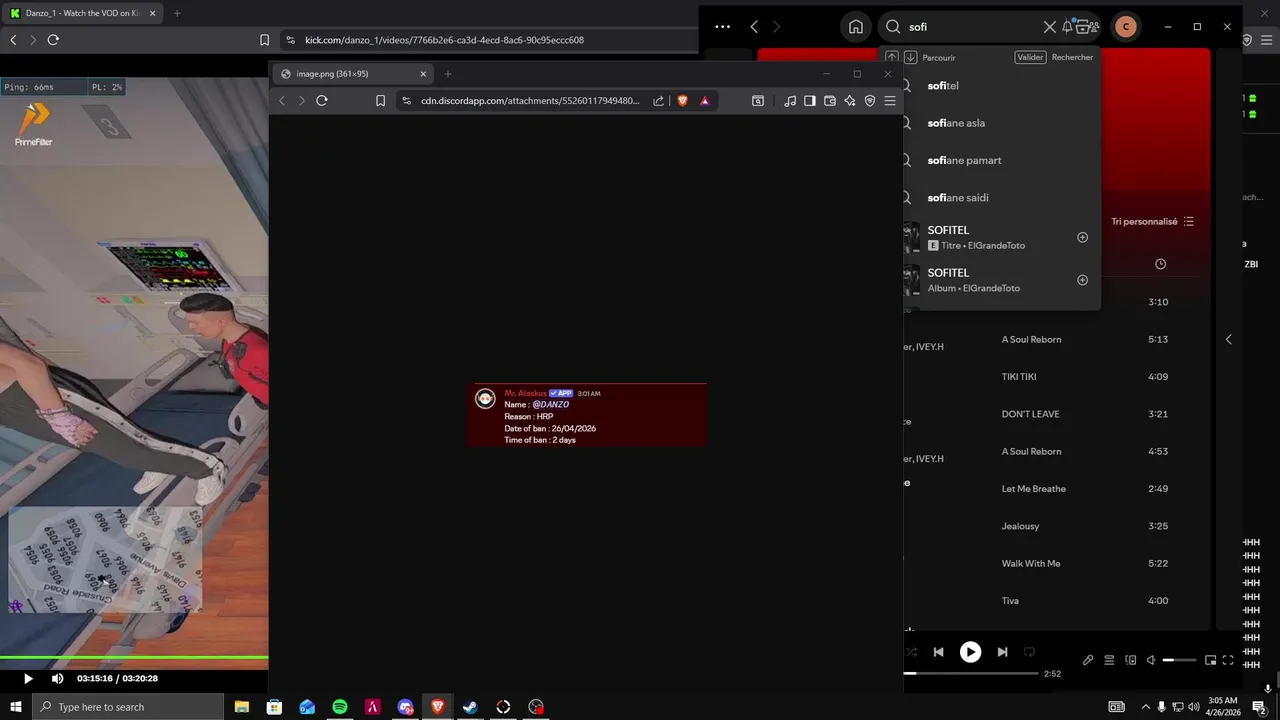Select the Jealousy track

[1020, 526]
